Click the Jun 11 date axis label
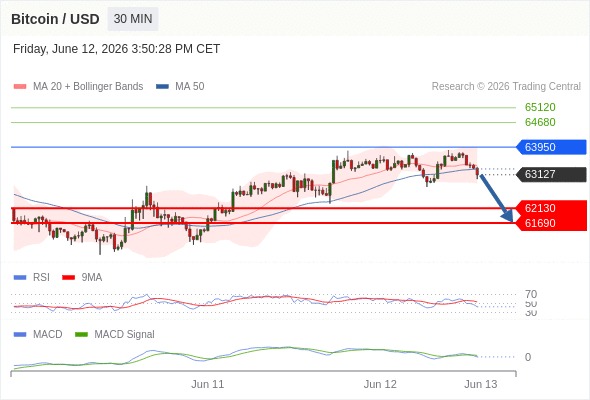Screen dimensions: 590x400 (207, 384)
